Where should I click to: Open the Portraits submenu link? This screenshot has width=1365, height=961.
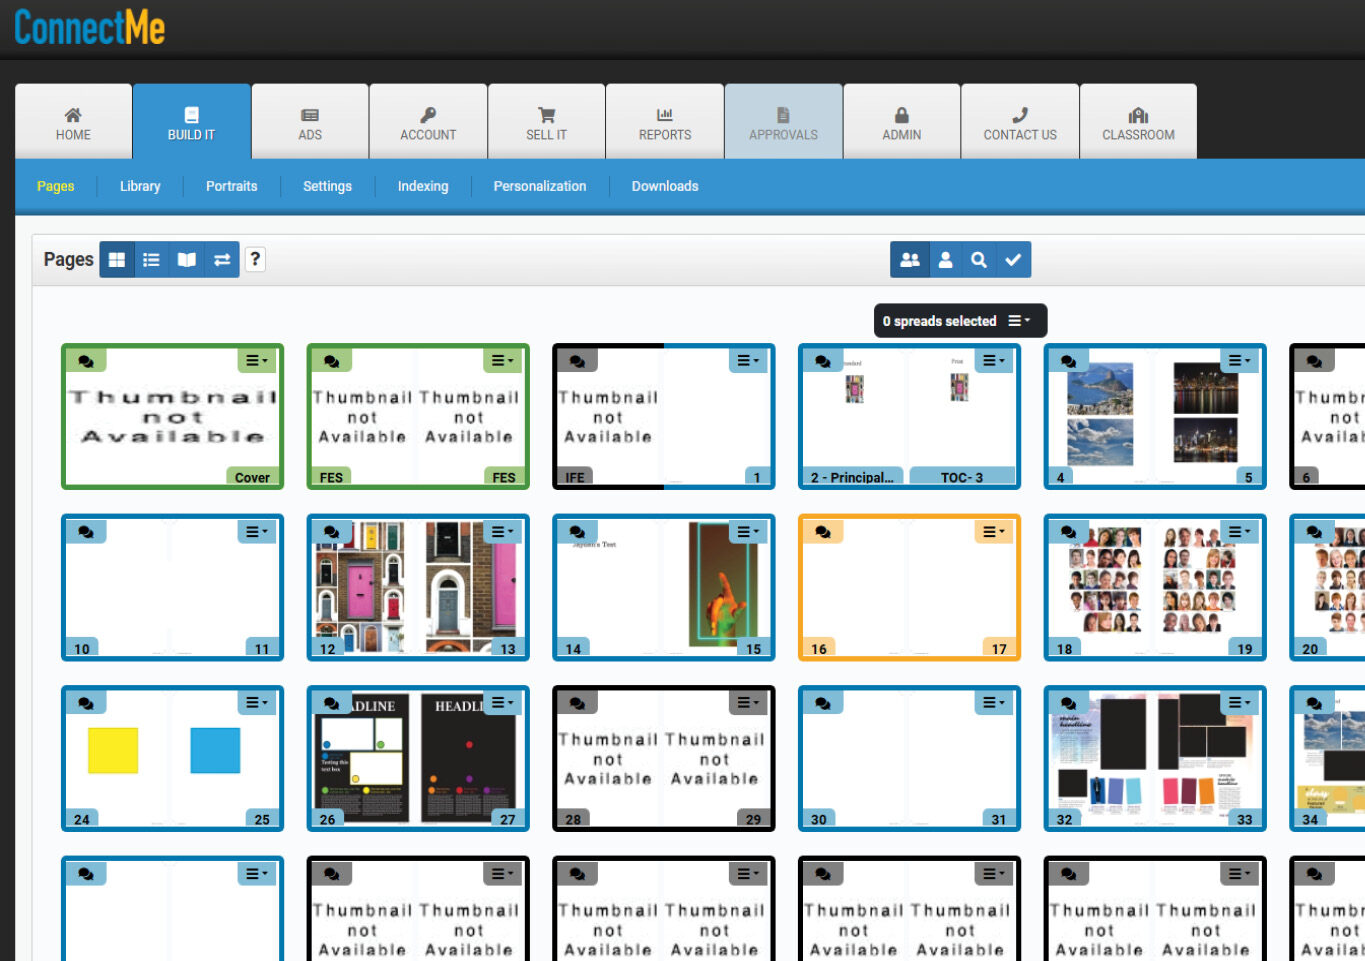231,186
